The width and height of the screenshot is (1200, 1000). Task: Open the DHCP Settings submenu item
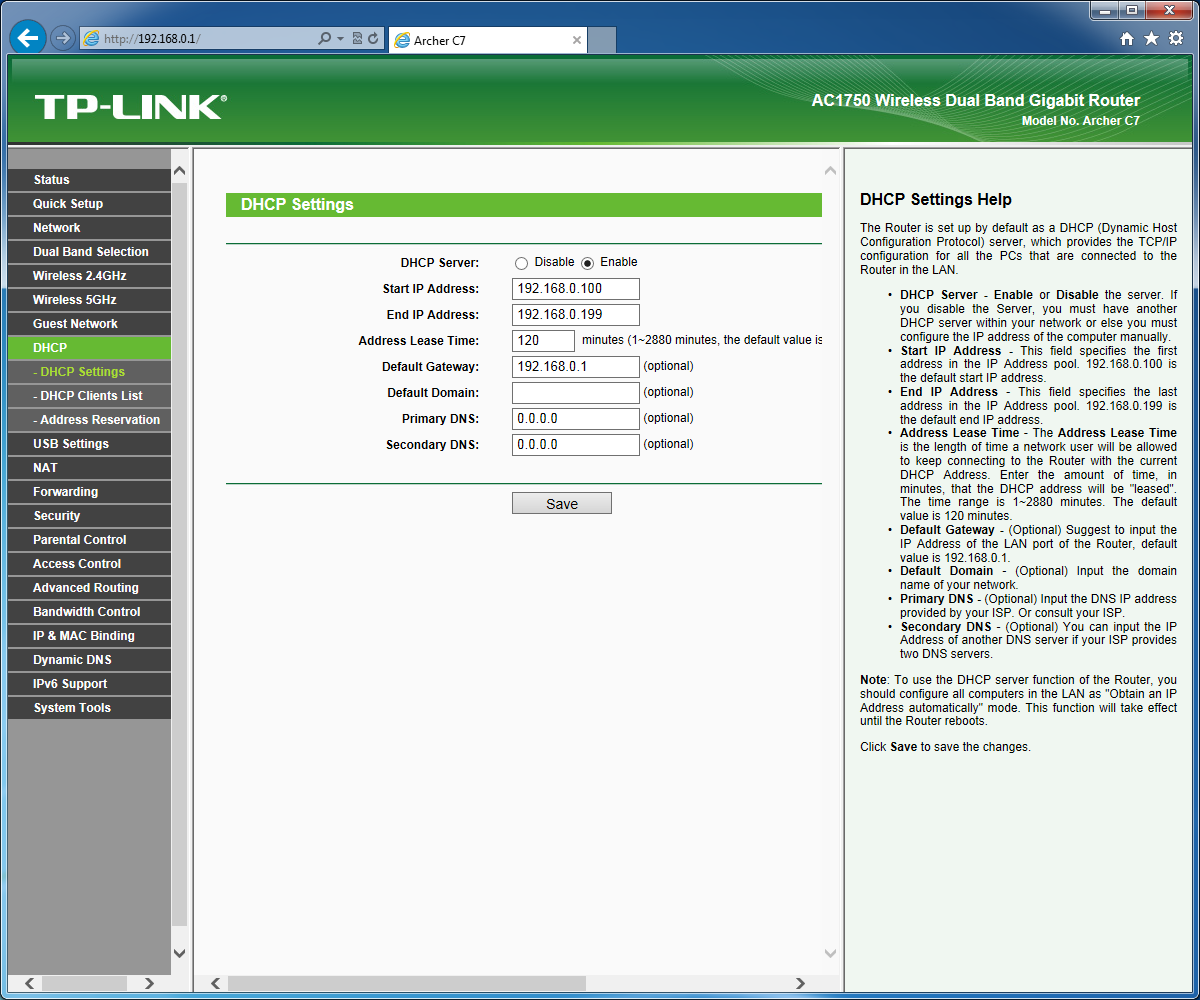pos(89,372)
